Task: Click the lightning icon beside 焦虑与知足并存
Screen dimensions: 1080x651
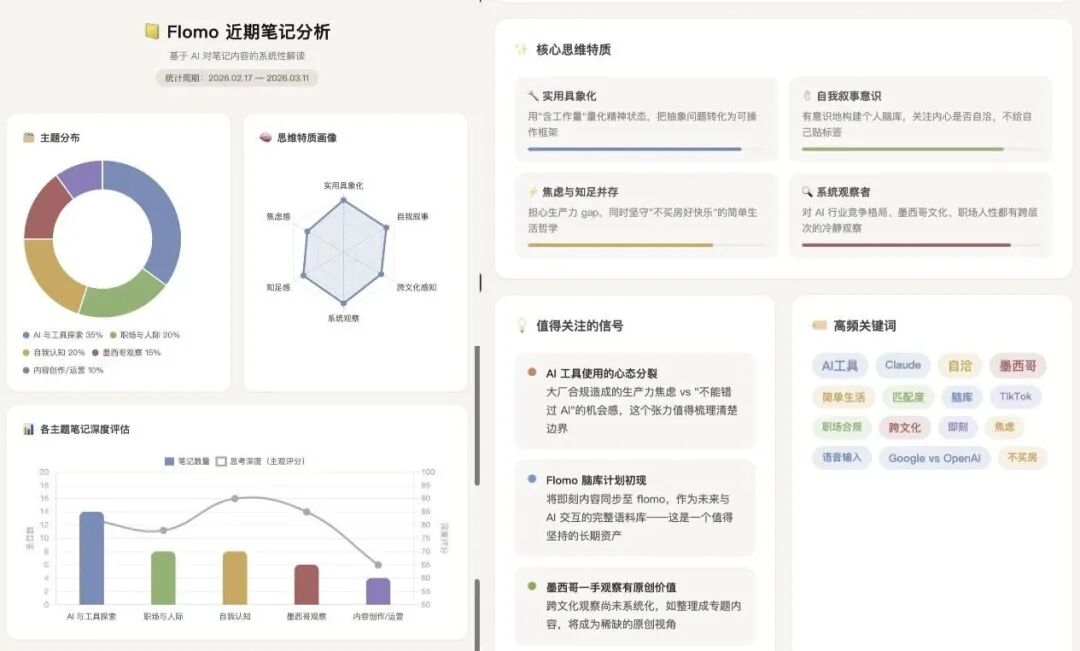Action: (x=532, y=192)
